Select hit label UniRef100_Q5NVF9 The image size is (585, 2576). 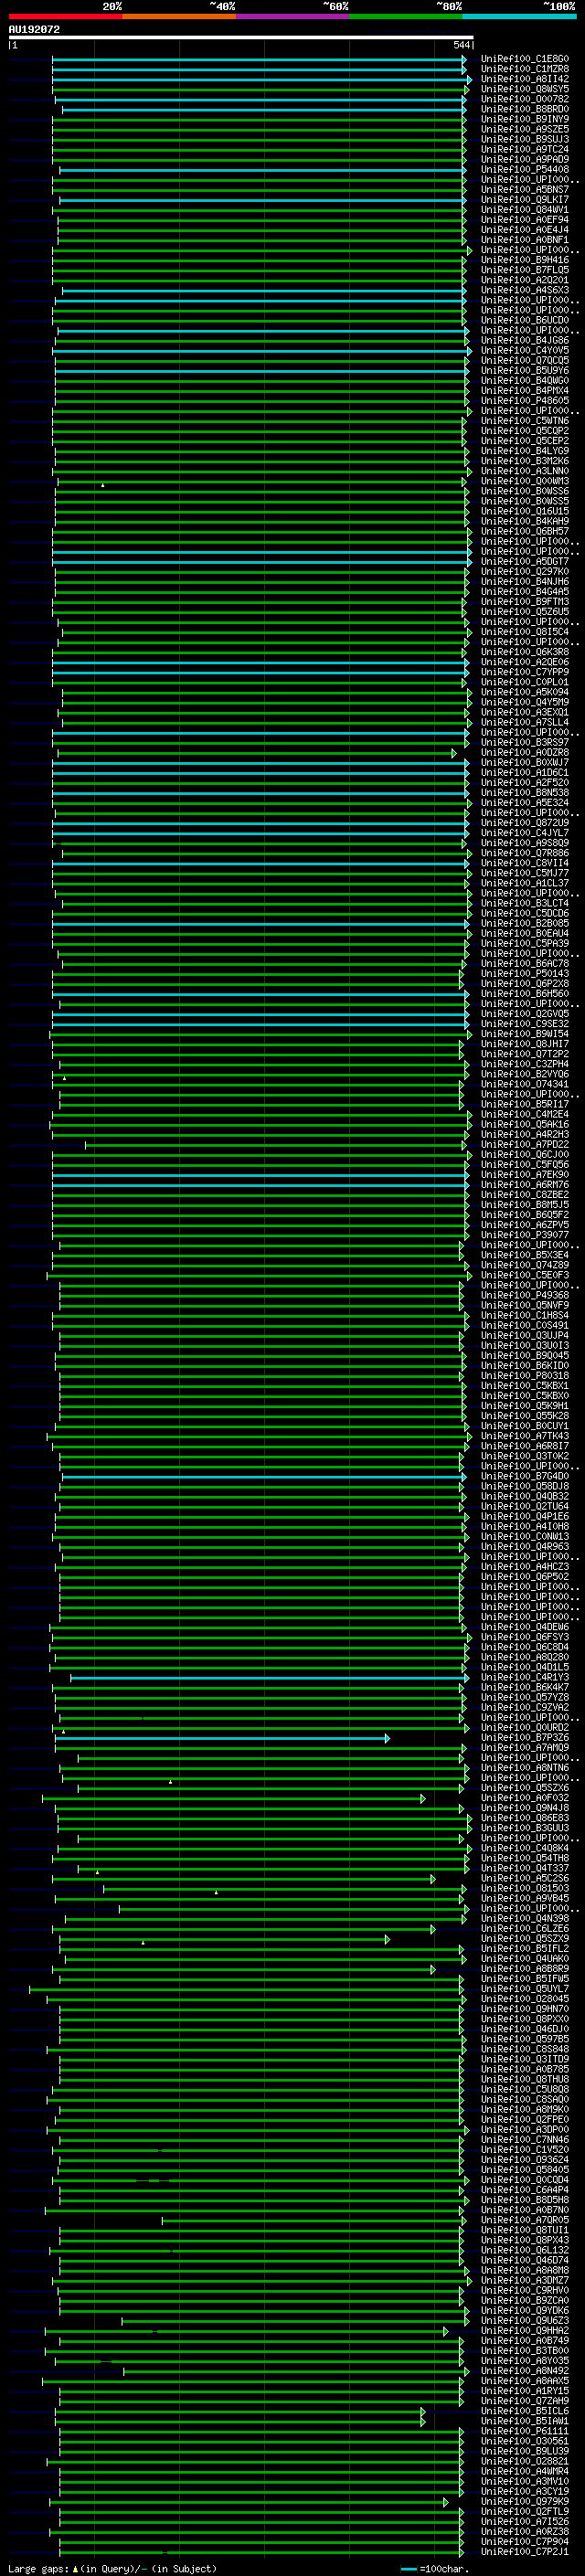point(524,1305)
